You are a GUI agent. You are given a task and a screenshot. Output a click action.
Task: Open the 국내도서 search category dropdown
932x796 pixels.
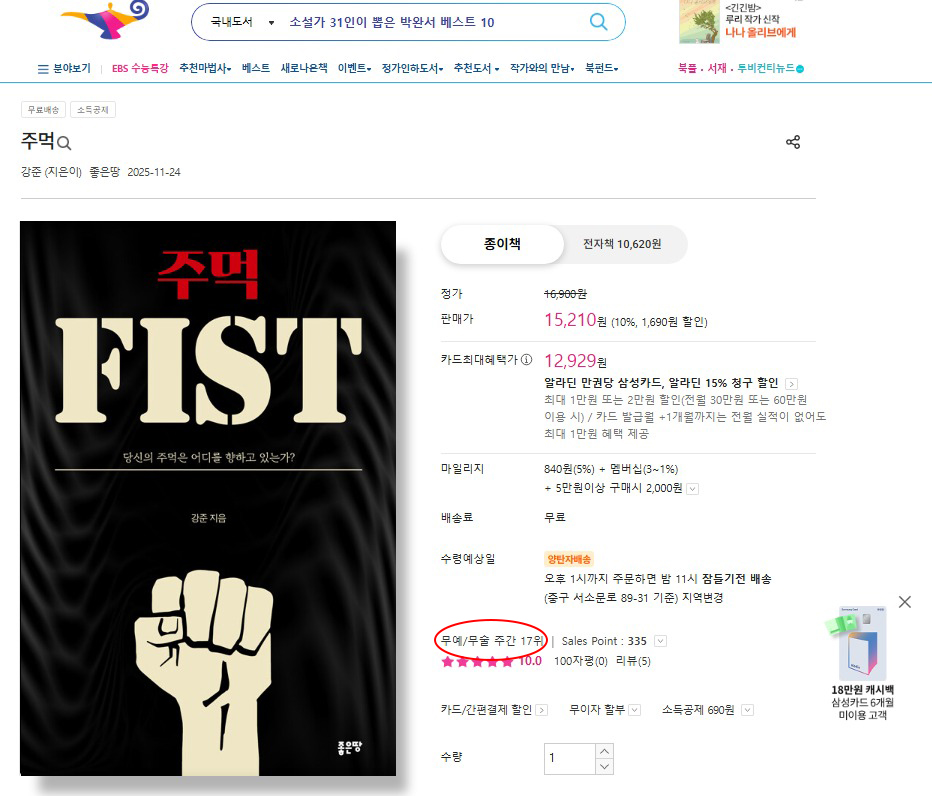click(243, 22)
